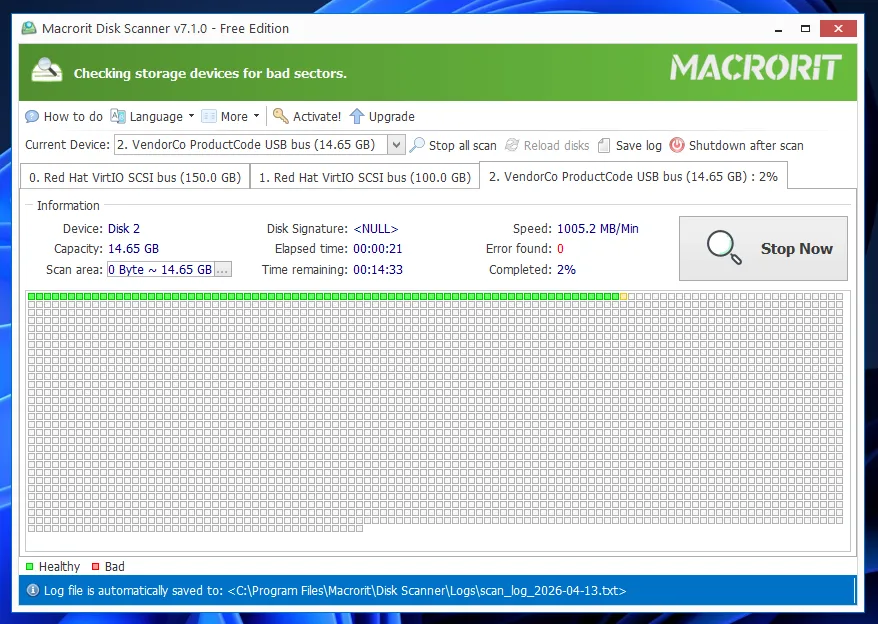
Task: Click the red Bad legend swatch
Action: click(95, 566)
